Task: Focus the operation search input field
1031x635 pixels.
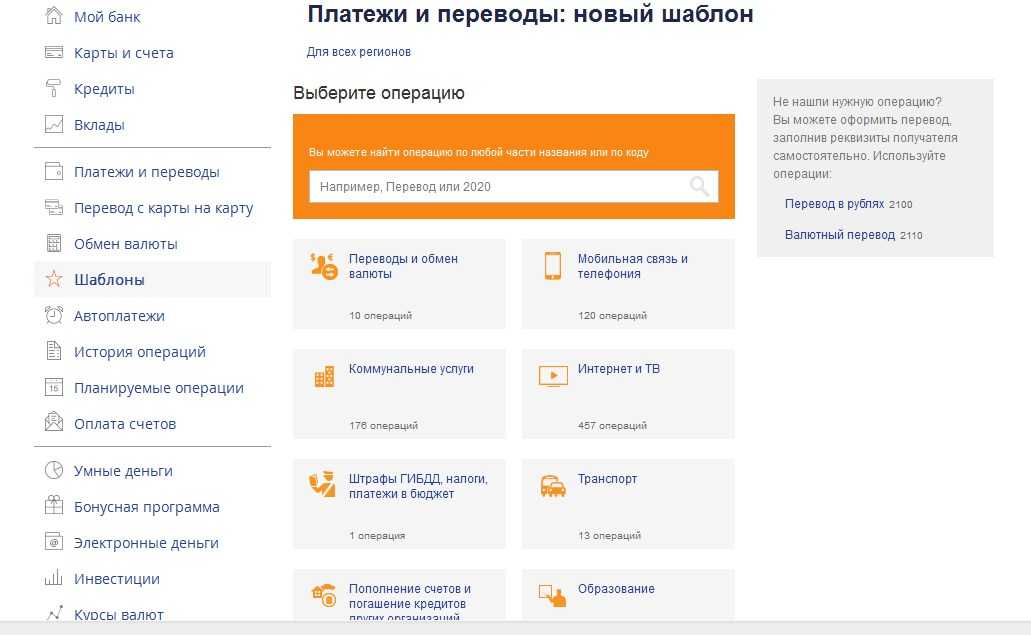Action: (x=495, y=187)
